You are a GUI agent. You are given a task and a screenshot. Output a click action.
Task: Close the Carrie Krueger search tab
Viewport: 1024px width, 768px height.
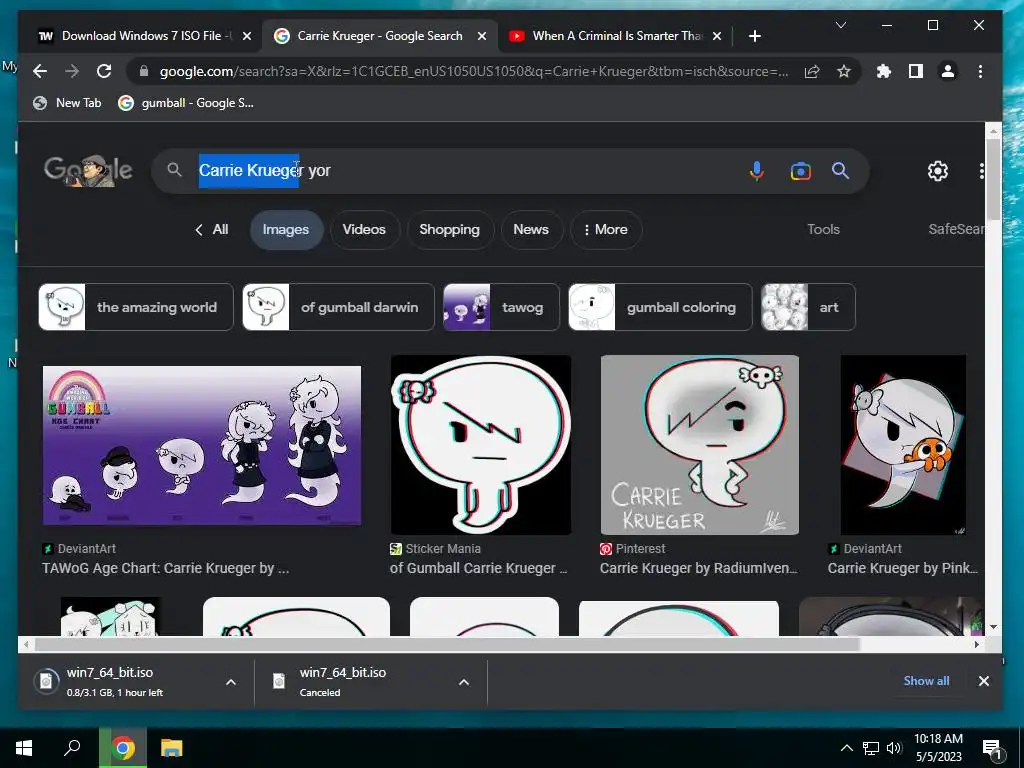(x=482, y=36)
